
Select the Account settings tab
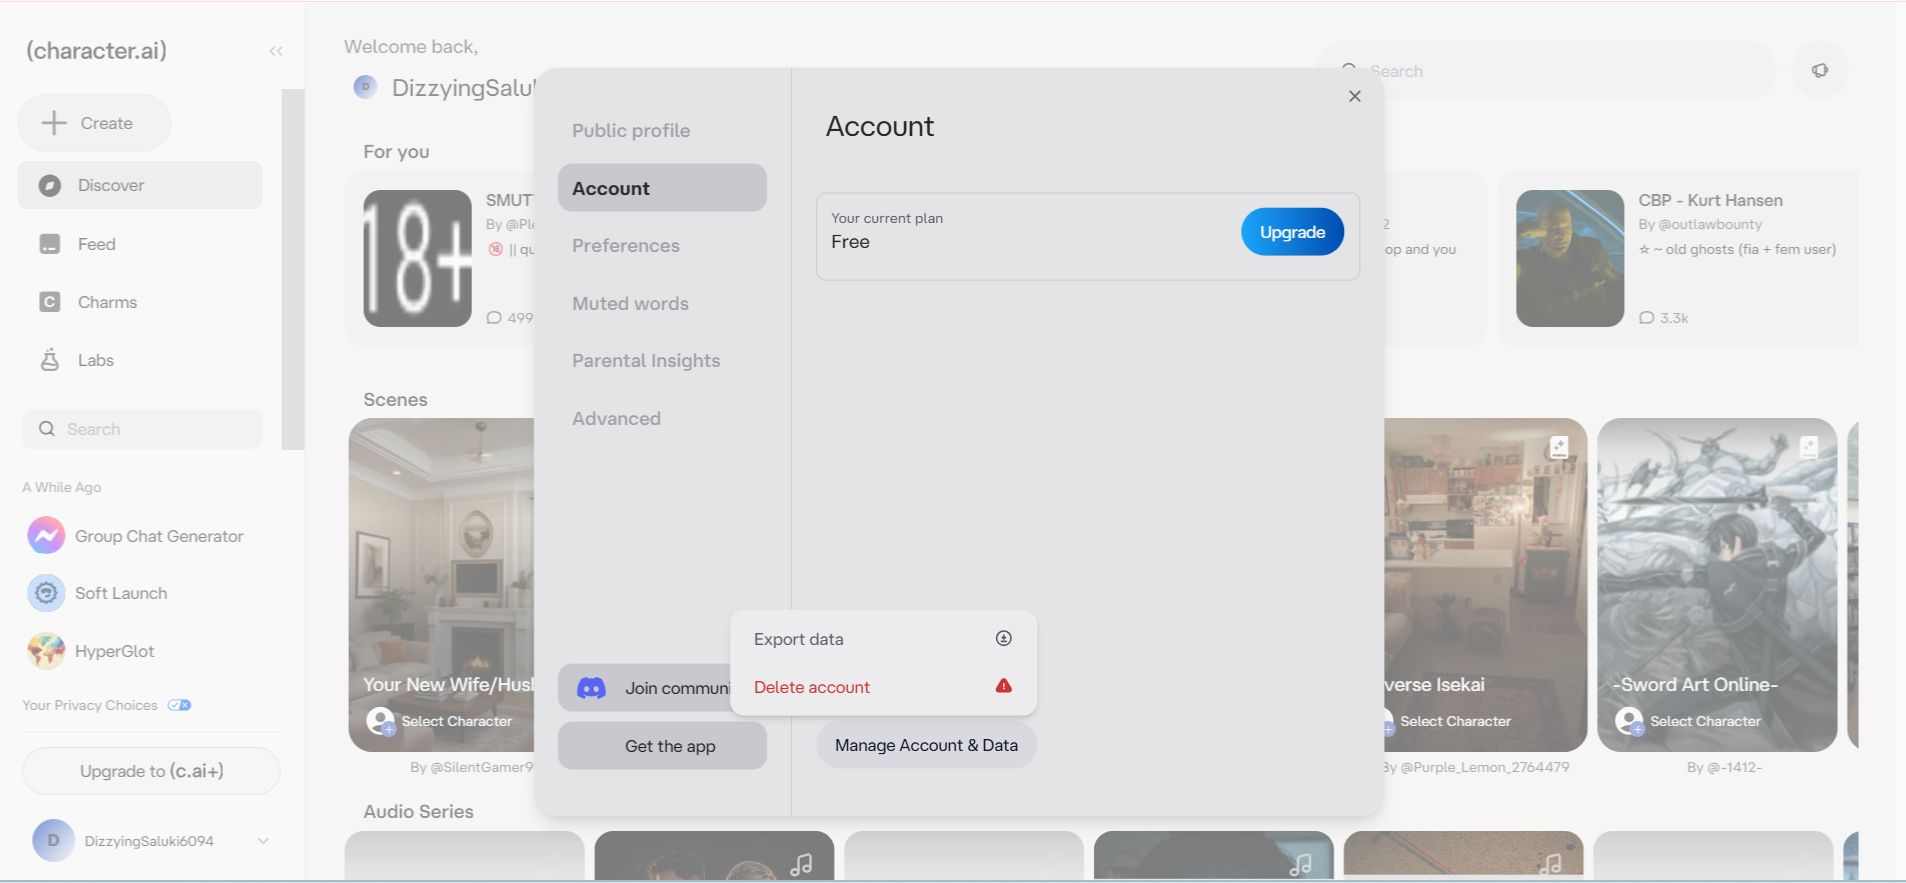click(662, 188)
